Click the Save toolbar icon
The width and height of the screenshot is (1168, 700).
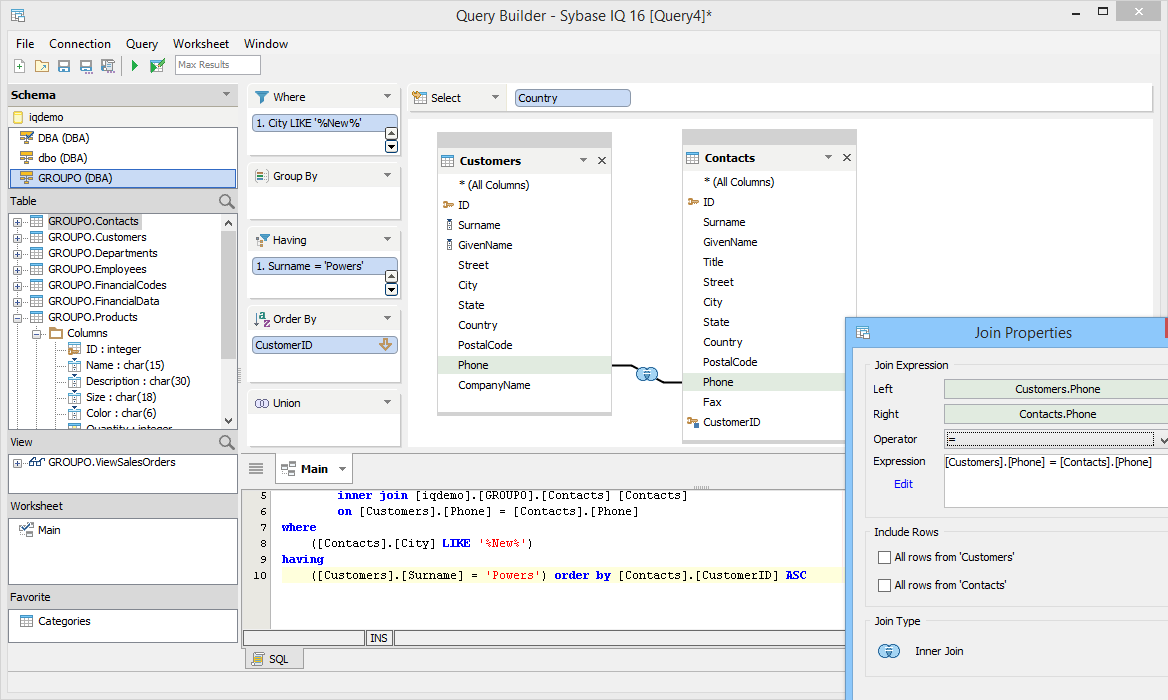(x=64, y=66)
